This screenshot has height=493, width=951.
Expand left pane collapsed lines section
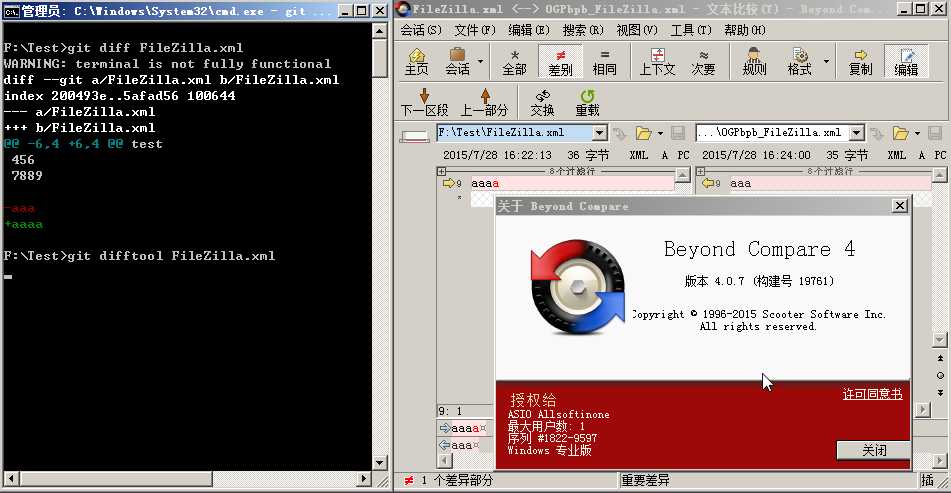[x=442, y=172]
